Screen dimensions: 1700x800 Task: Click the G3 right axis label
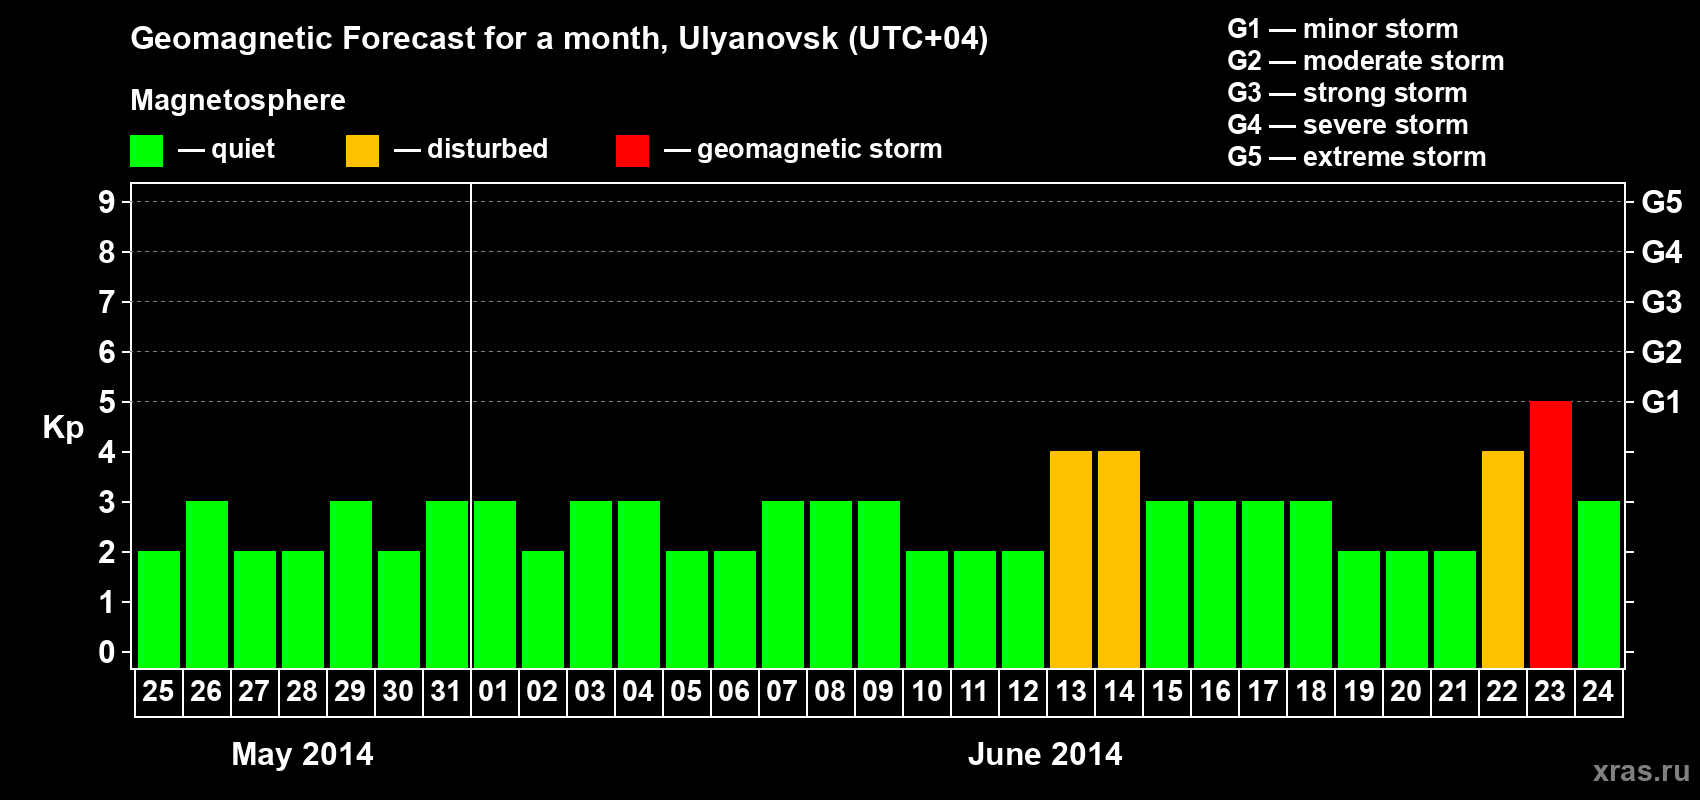[1661, 302]
